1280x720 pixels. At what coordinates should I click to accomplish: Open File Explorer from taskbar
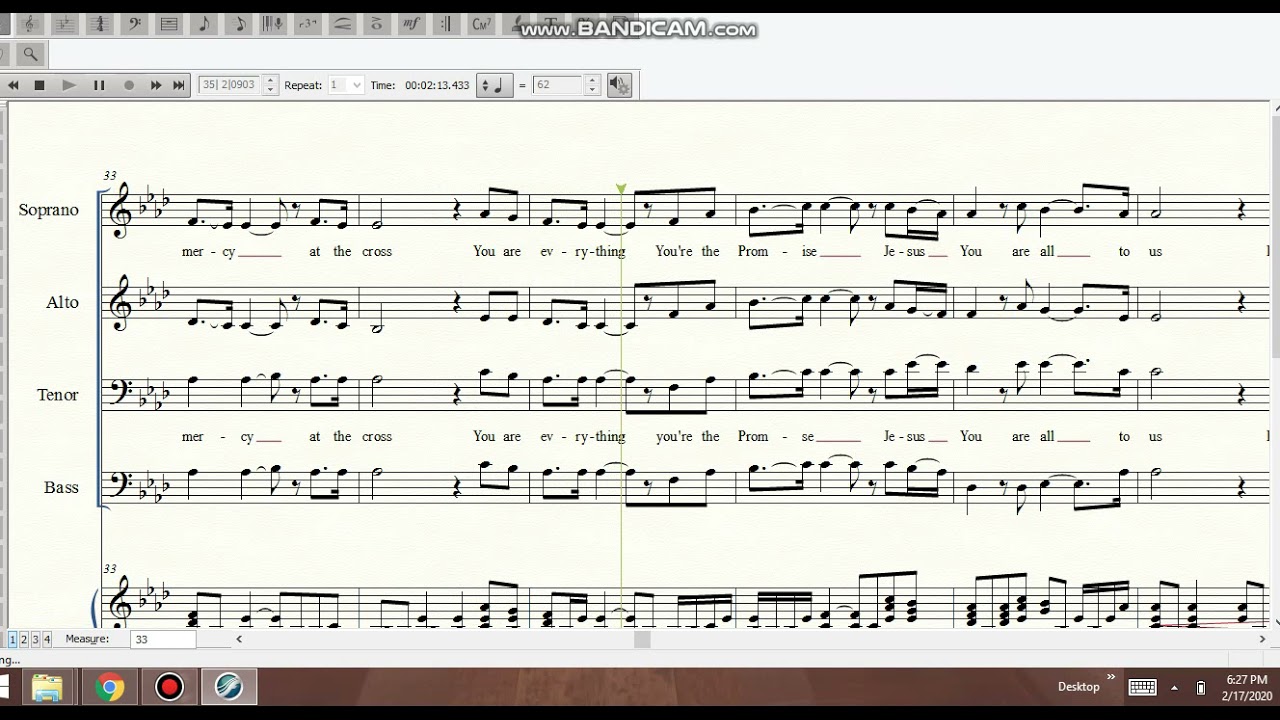[48, 688]
